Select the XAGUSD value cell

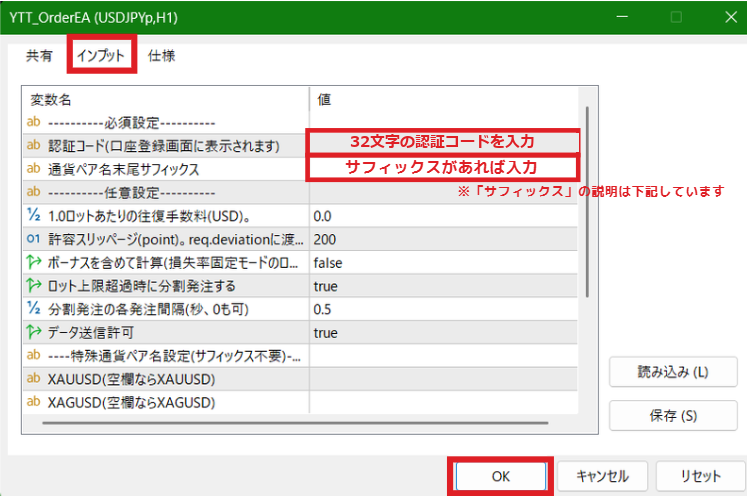(x=443, y=403)
